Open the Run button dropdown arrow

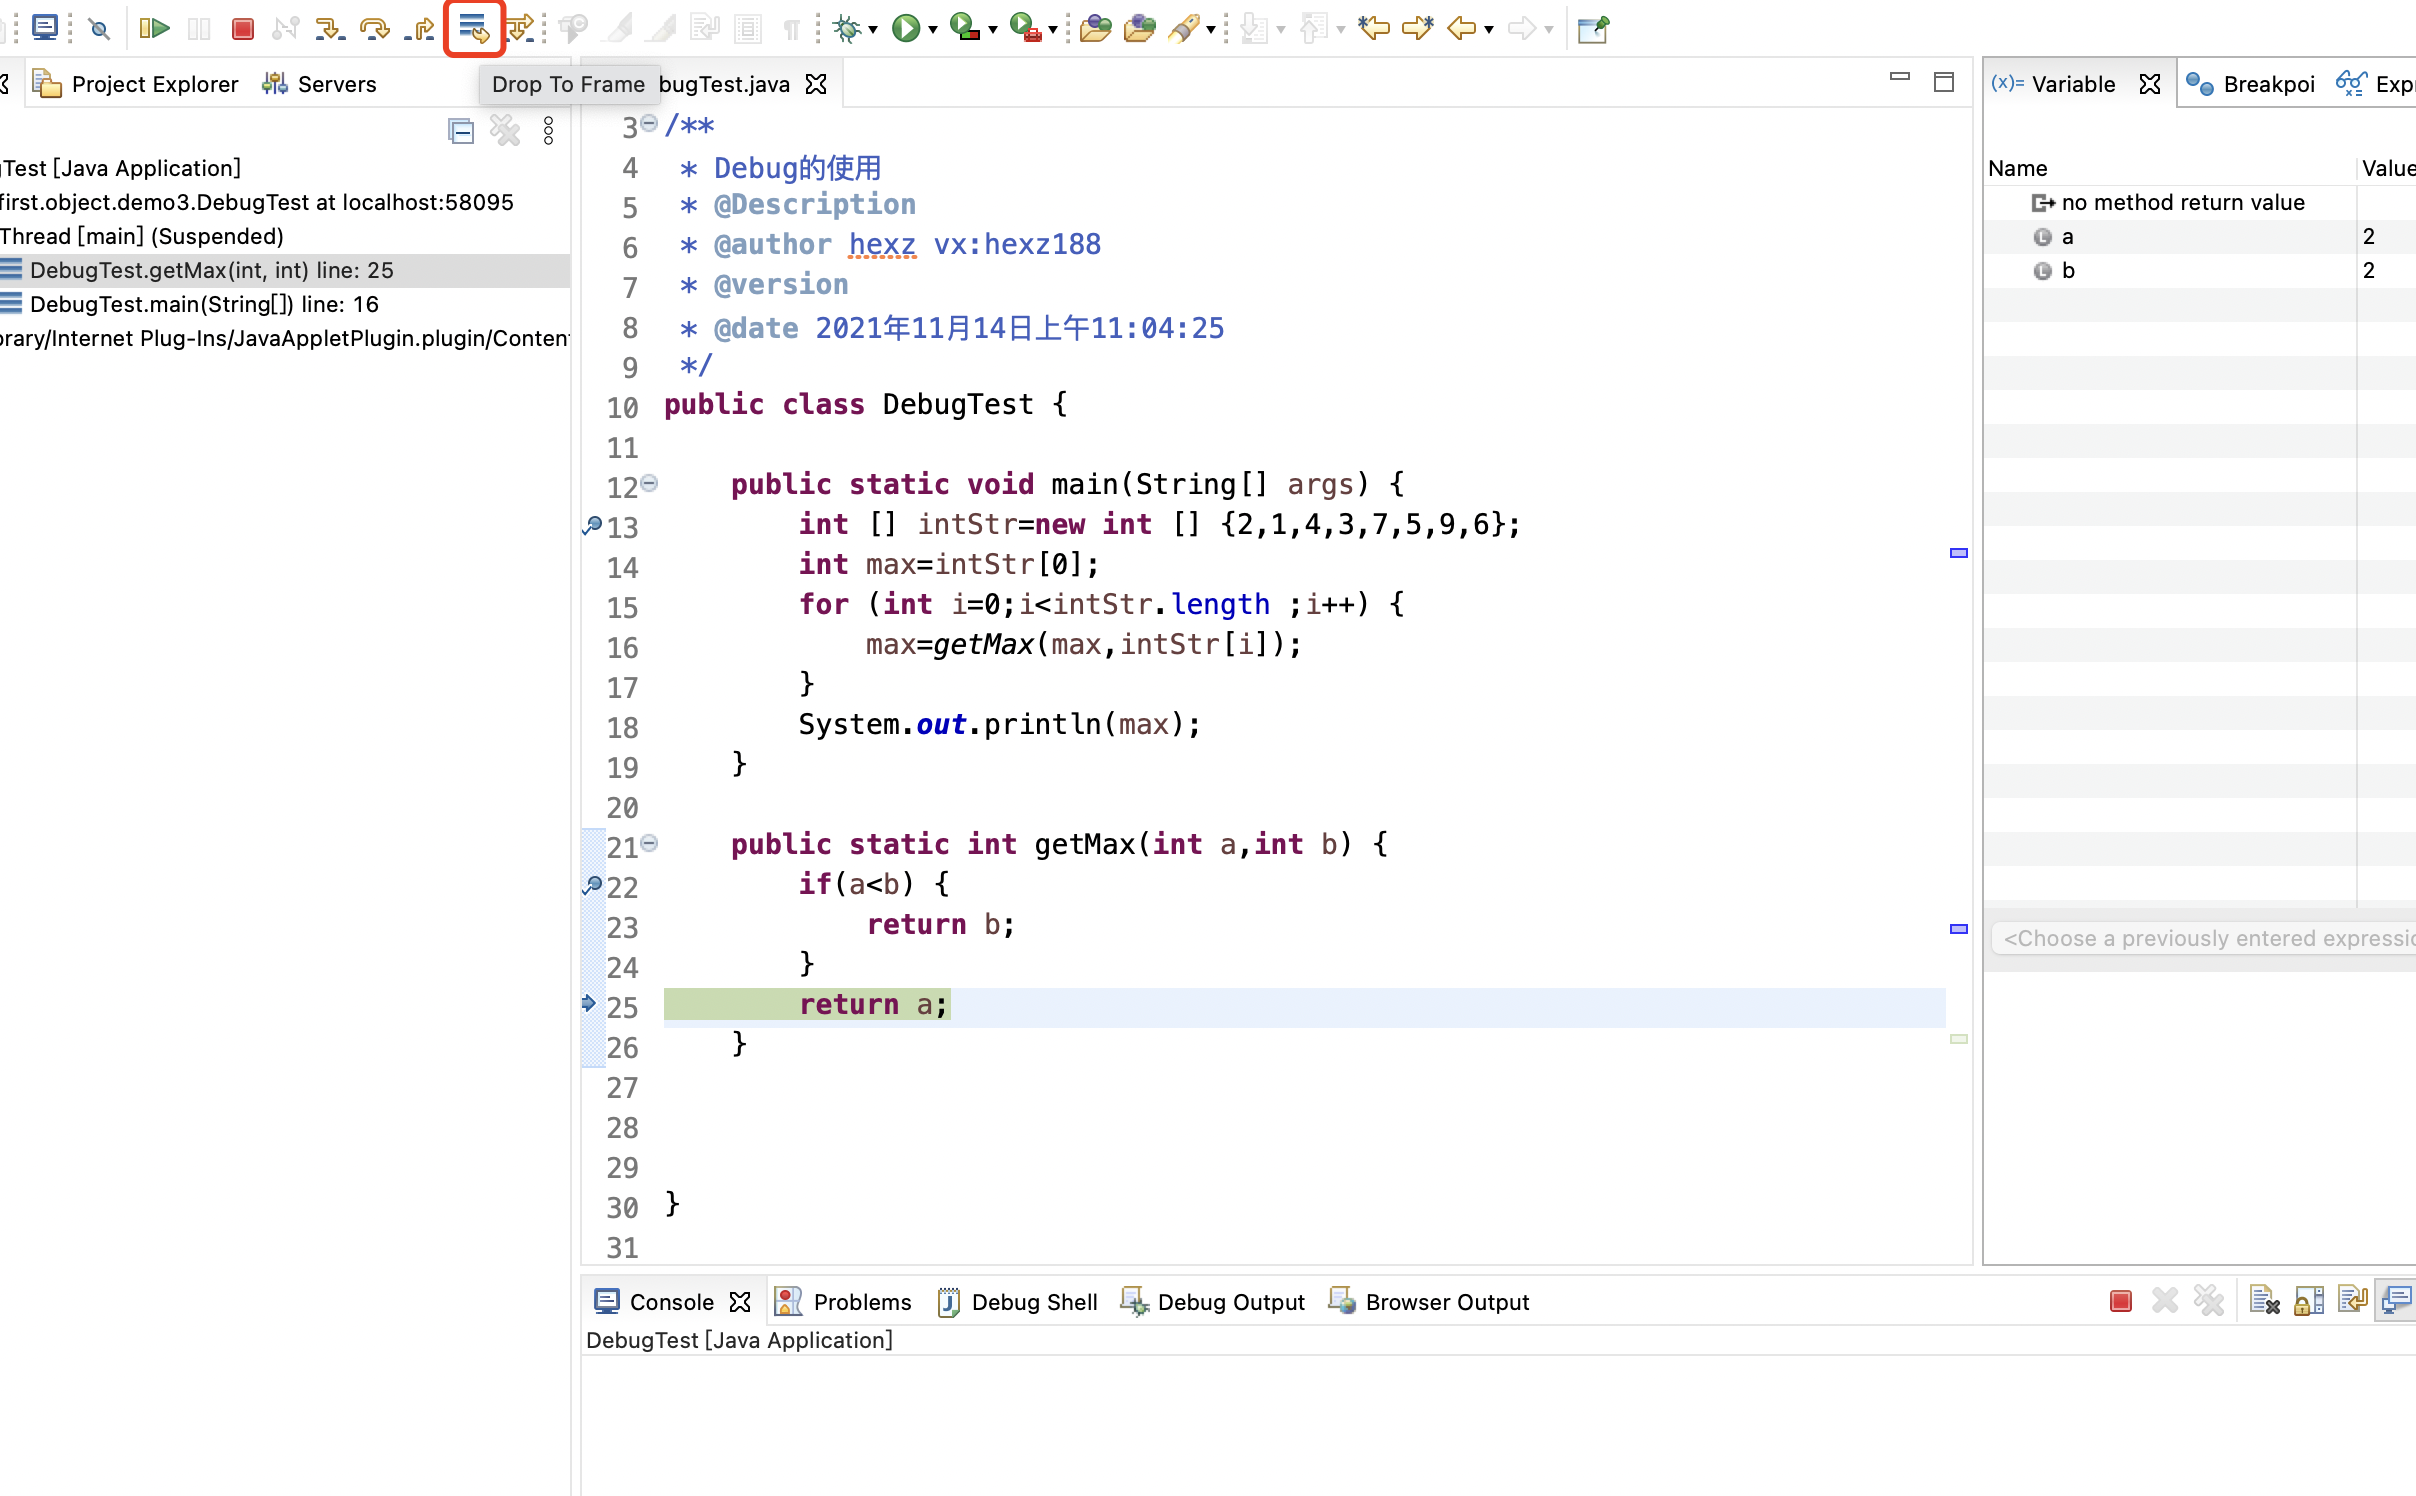[933, 30]
